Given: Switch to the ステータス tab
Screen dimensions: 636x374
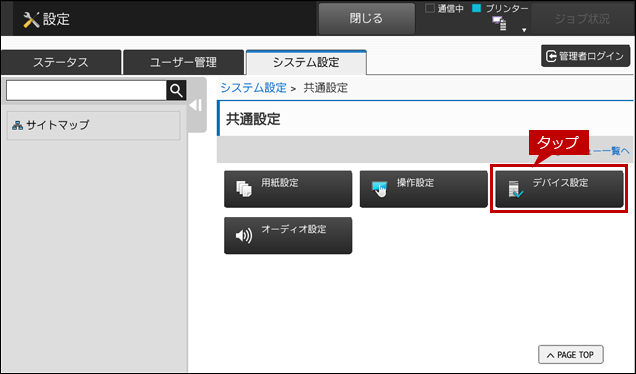Looking at the screenshot, I should (x=61, y=62).
